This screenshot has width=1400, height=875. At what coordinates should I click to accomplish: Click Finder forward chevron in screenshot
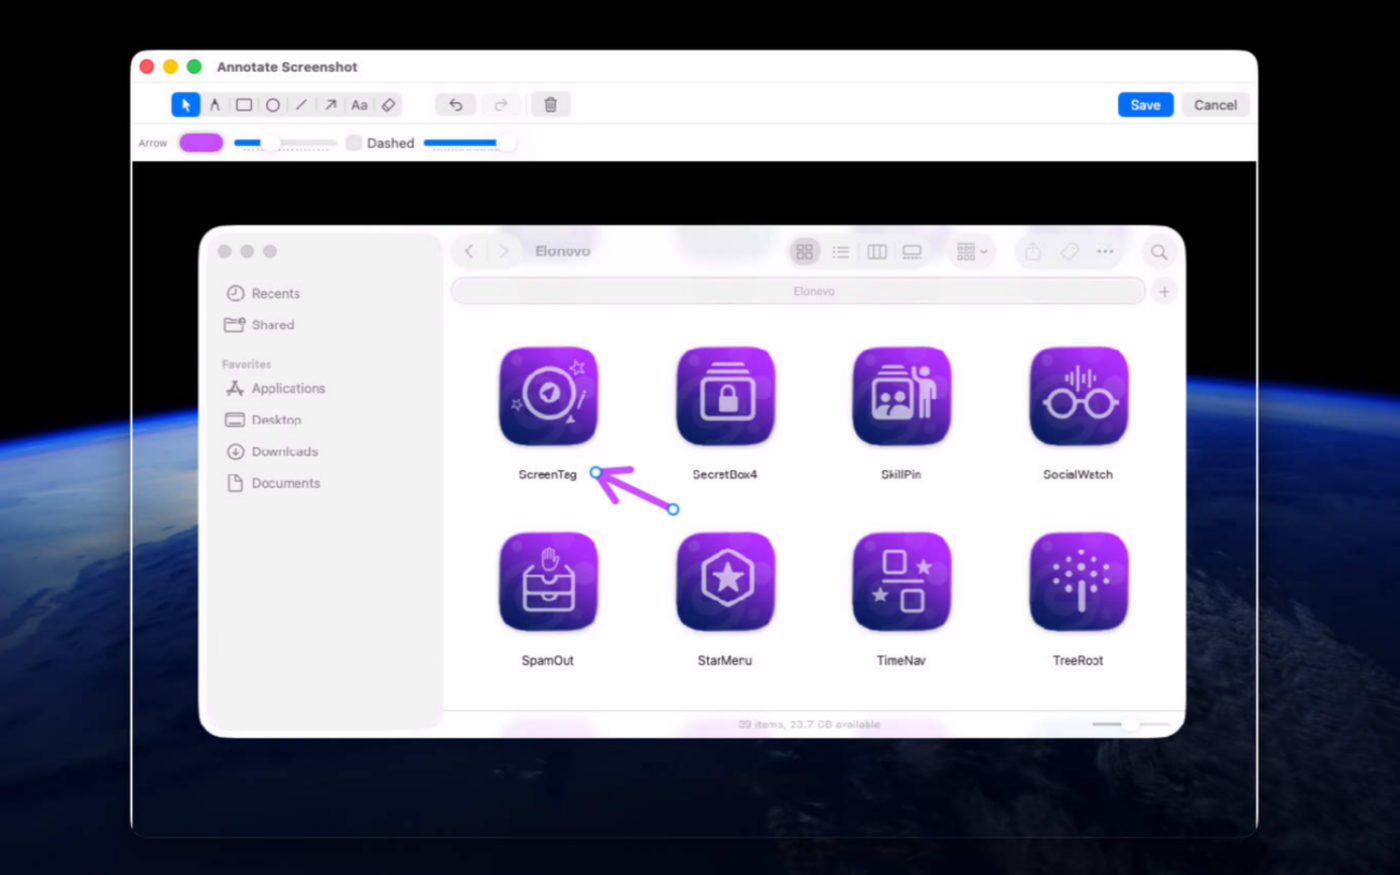tap(504, 252)
